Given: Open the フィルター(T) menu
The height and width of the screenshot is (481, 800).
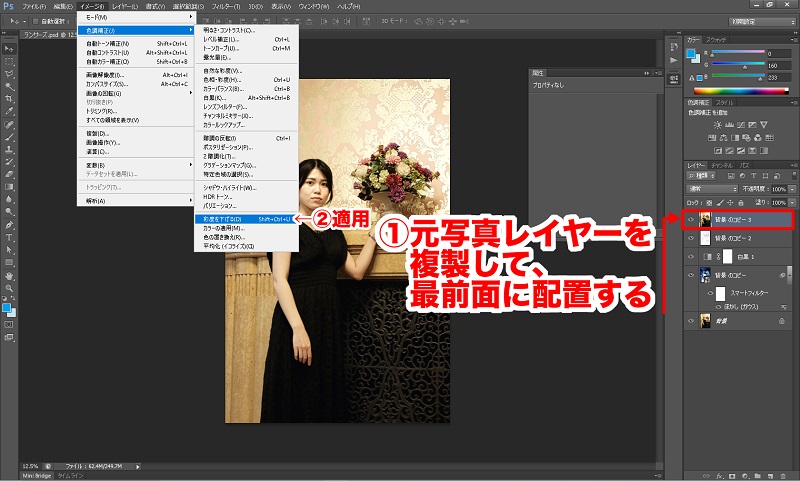Looking at the screenshot, I should (226, 7).
